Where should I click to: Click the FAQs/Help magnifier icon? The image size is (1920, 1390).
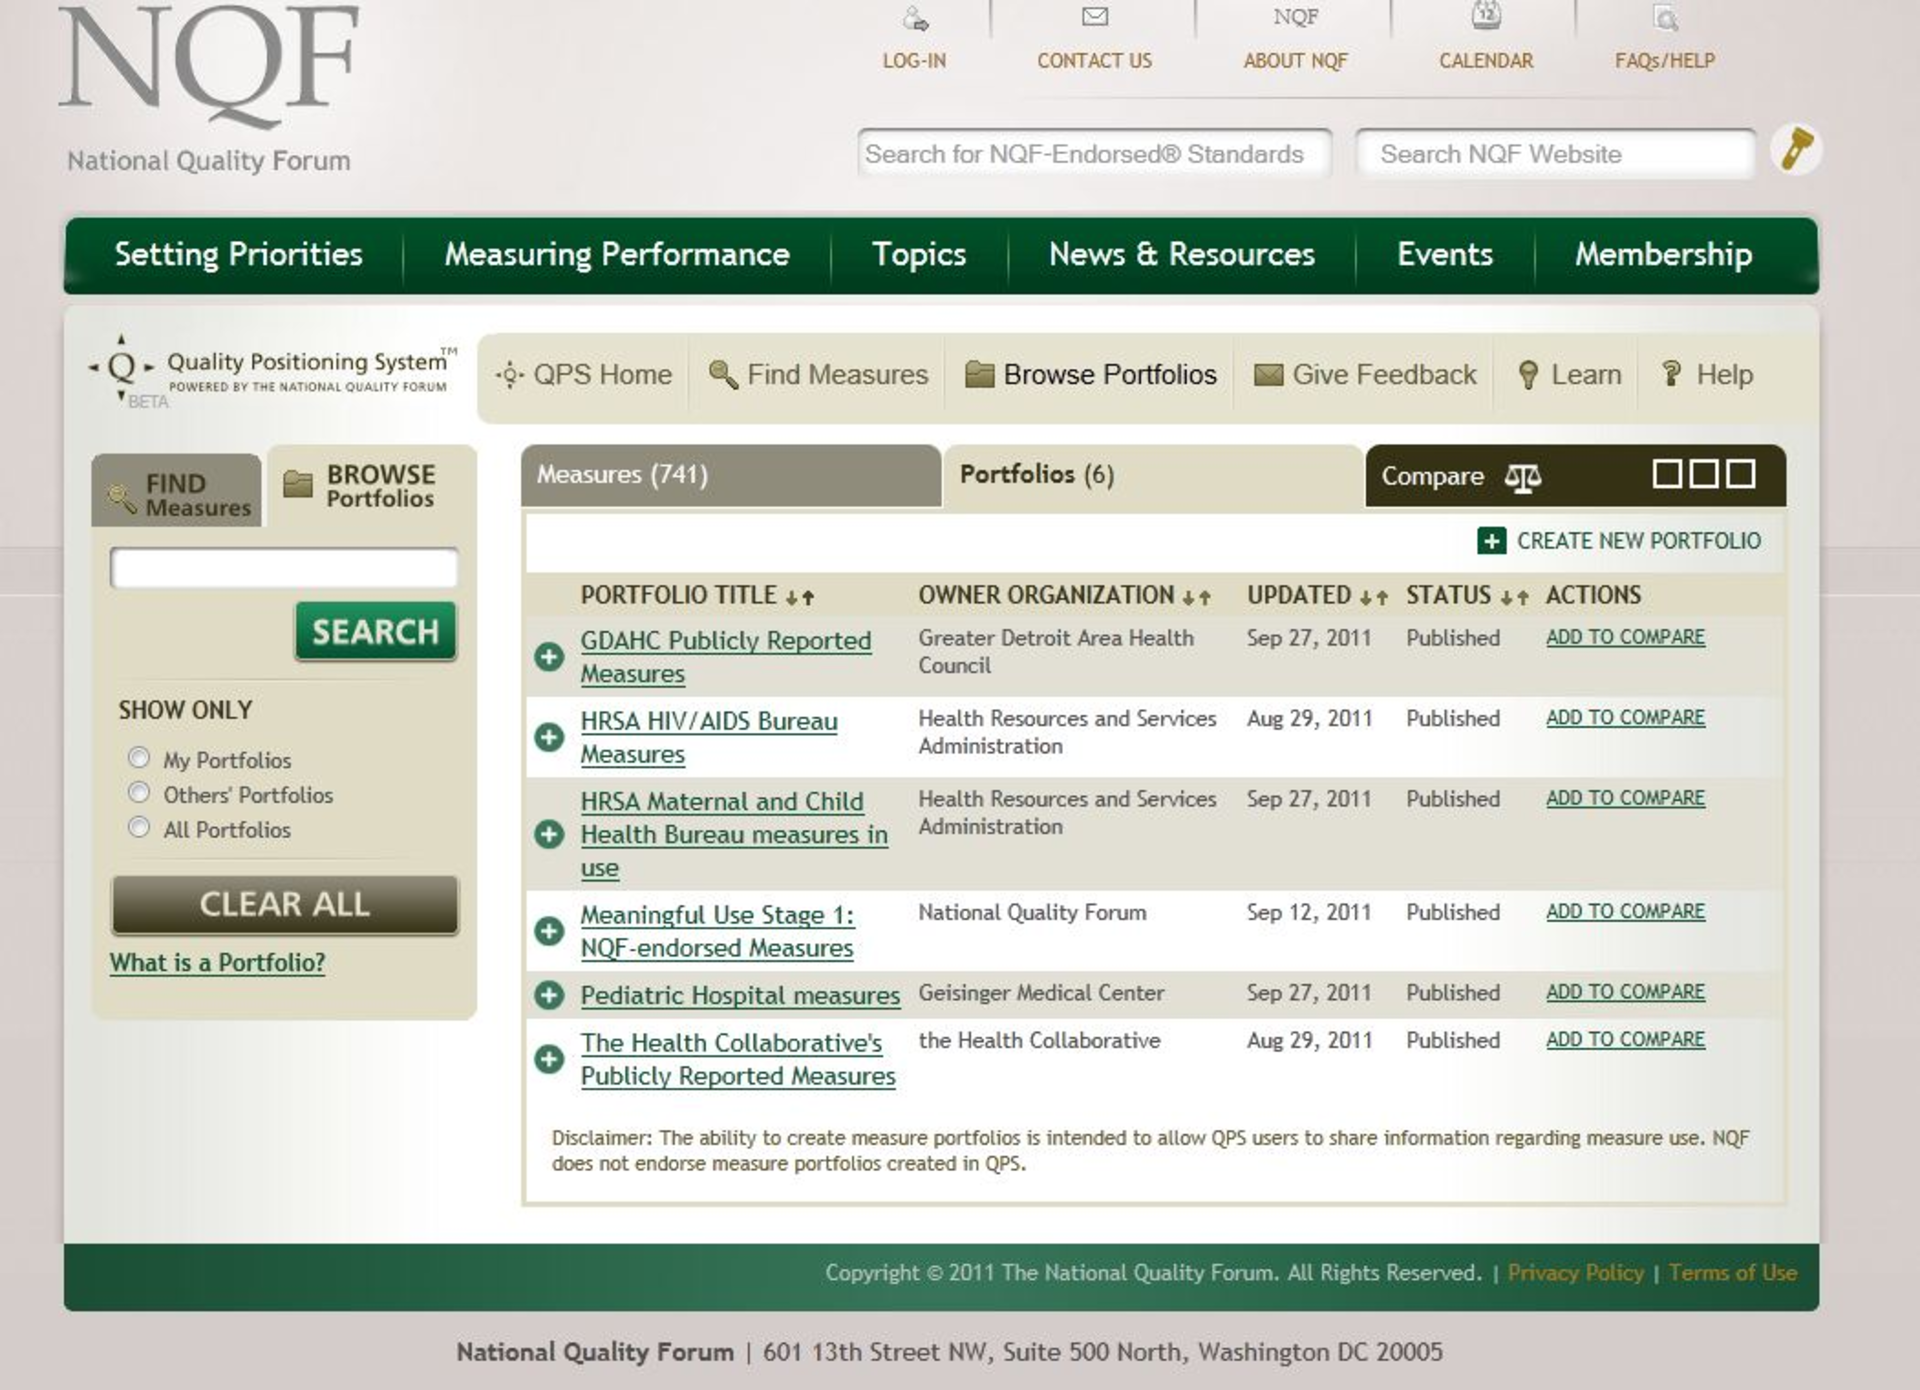[x=1665, y=18]
